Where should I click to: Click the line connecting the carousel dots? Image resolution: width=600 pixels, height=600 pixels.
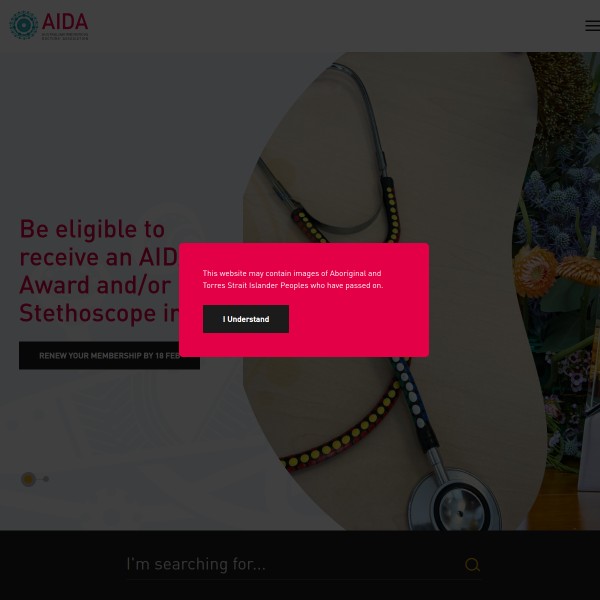pyautogui.click(x=39, y=479)
